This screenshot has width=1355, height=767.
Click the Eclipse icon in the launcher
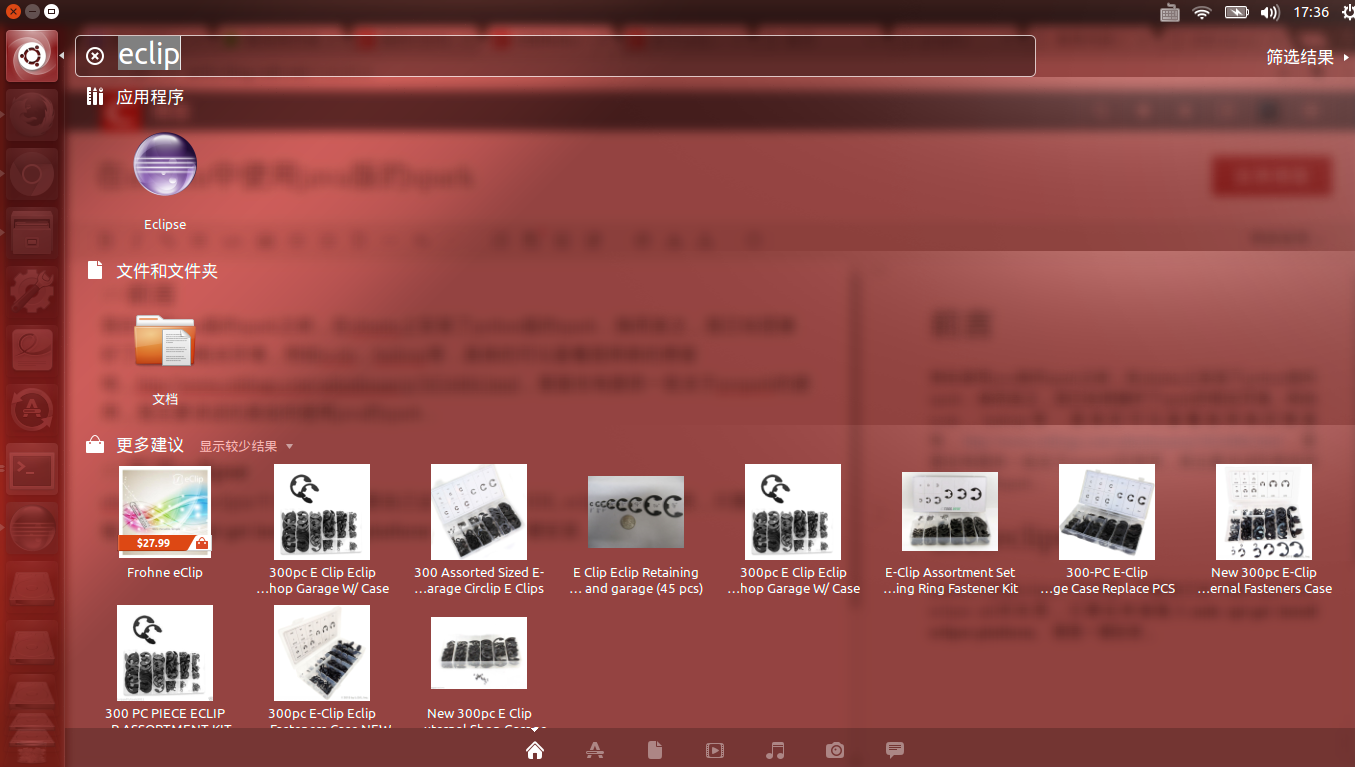tap(31, 526)
